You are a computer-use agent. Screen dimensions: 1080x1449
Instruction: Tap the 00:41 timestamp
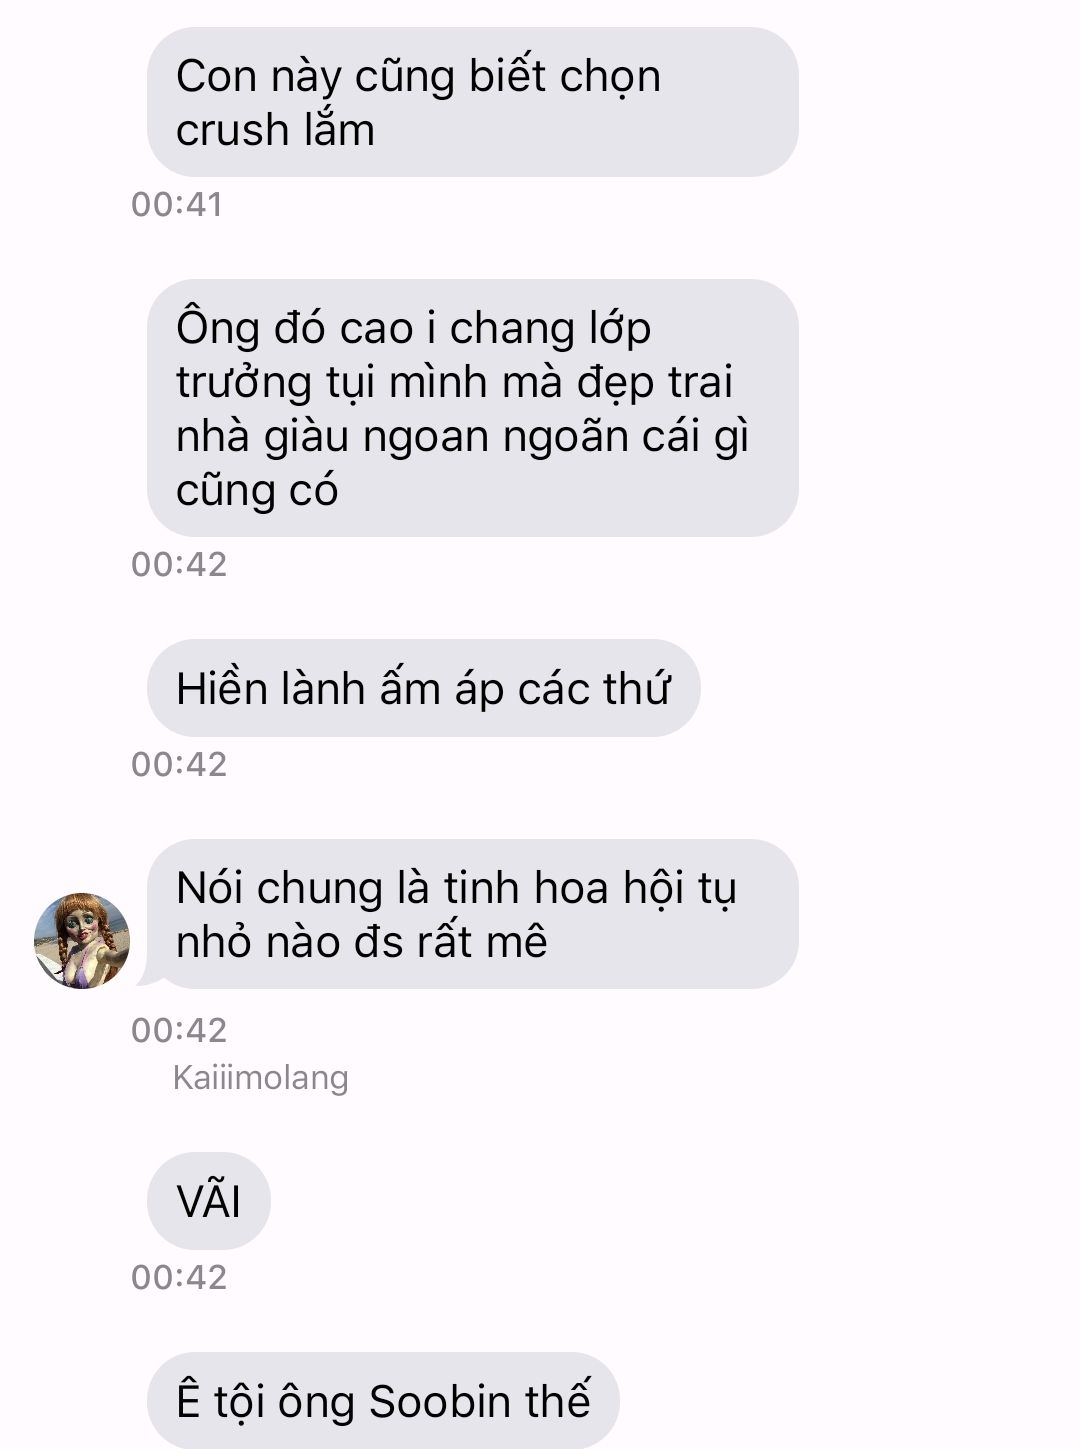[177, 204]
